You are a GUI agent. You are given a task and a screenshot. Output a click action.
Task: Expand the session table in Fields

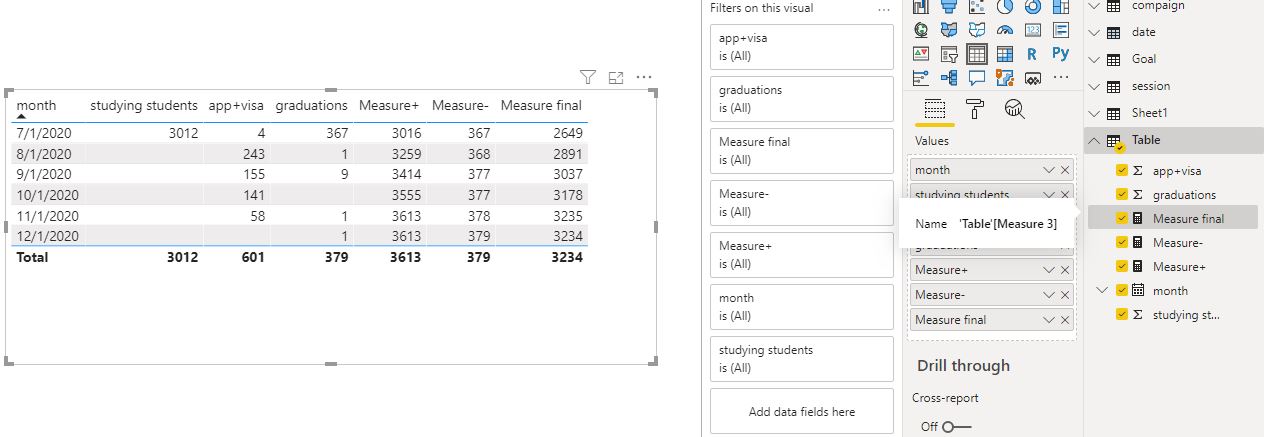[x=1094, y=86]
